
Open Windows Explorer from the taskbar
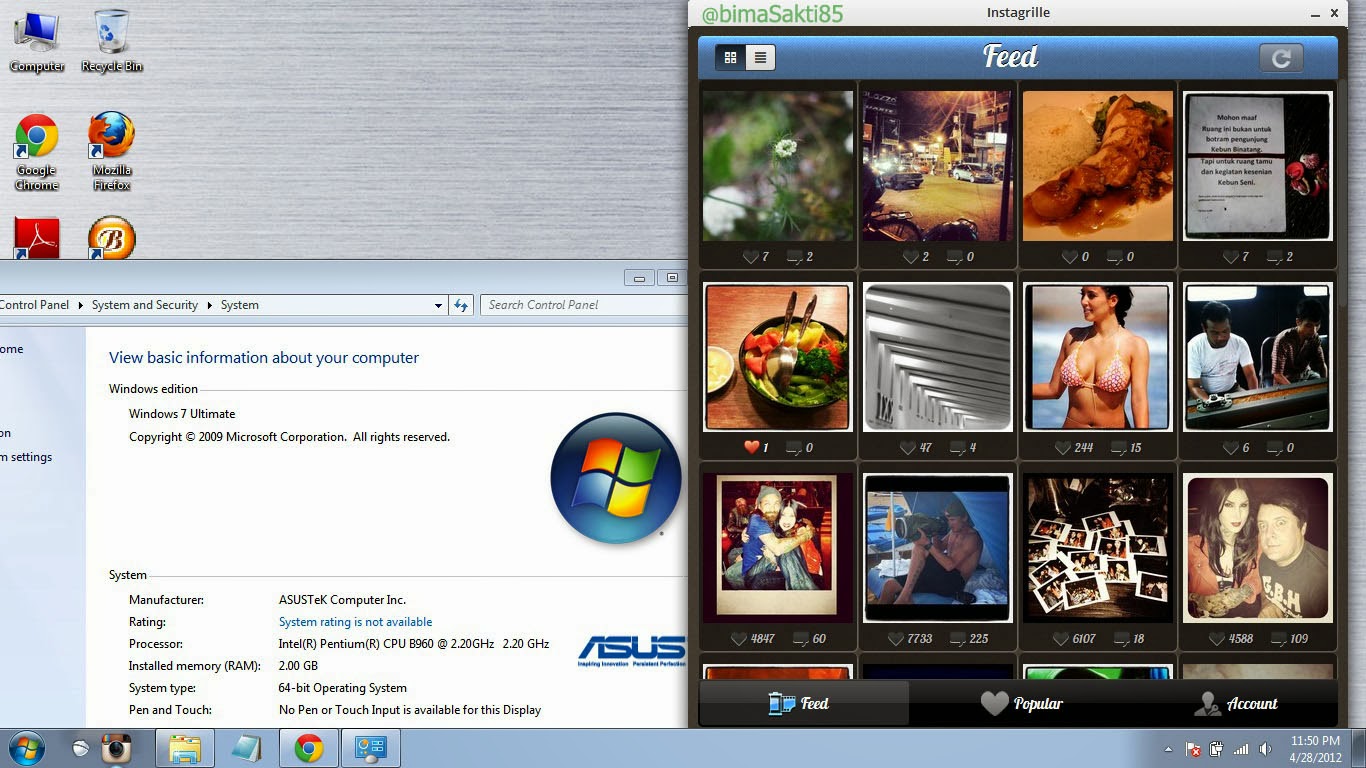(x=185, y=748)
